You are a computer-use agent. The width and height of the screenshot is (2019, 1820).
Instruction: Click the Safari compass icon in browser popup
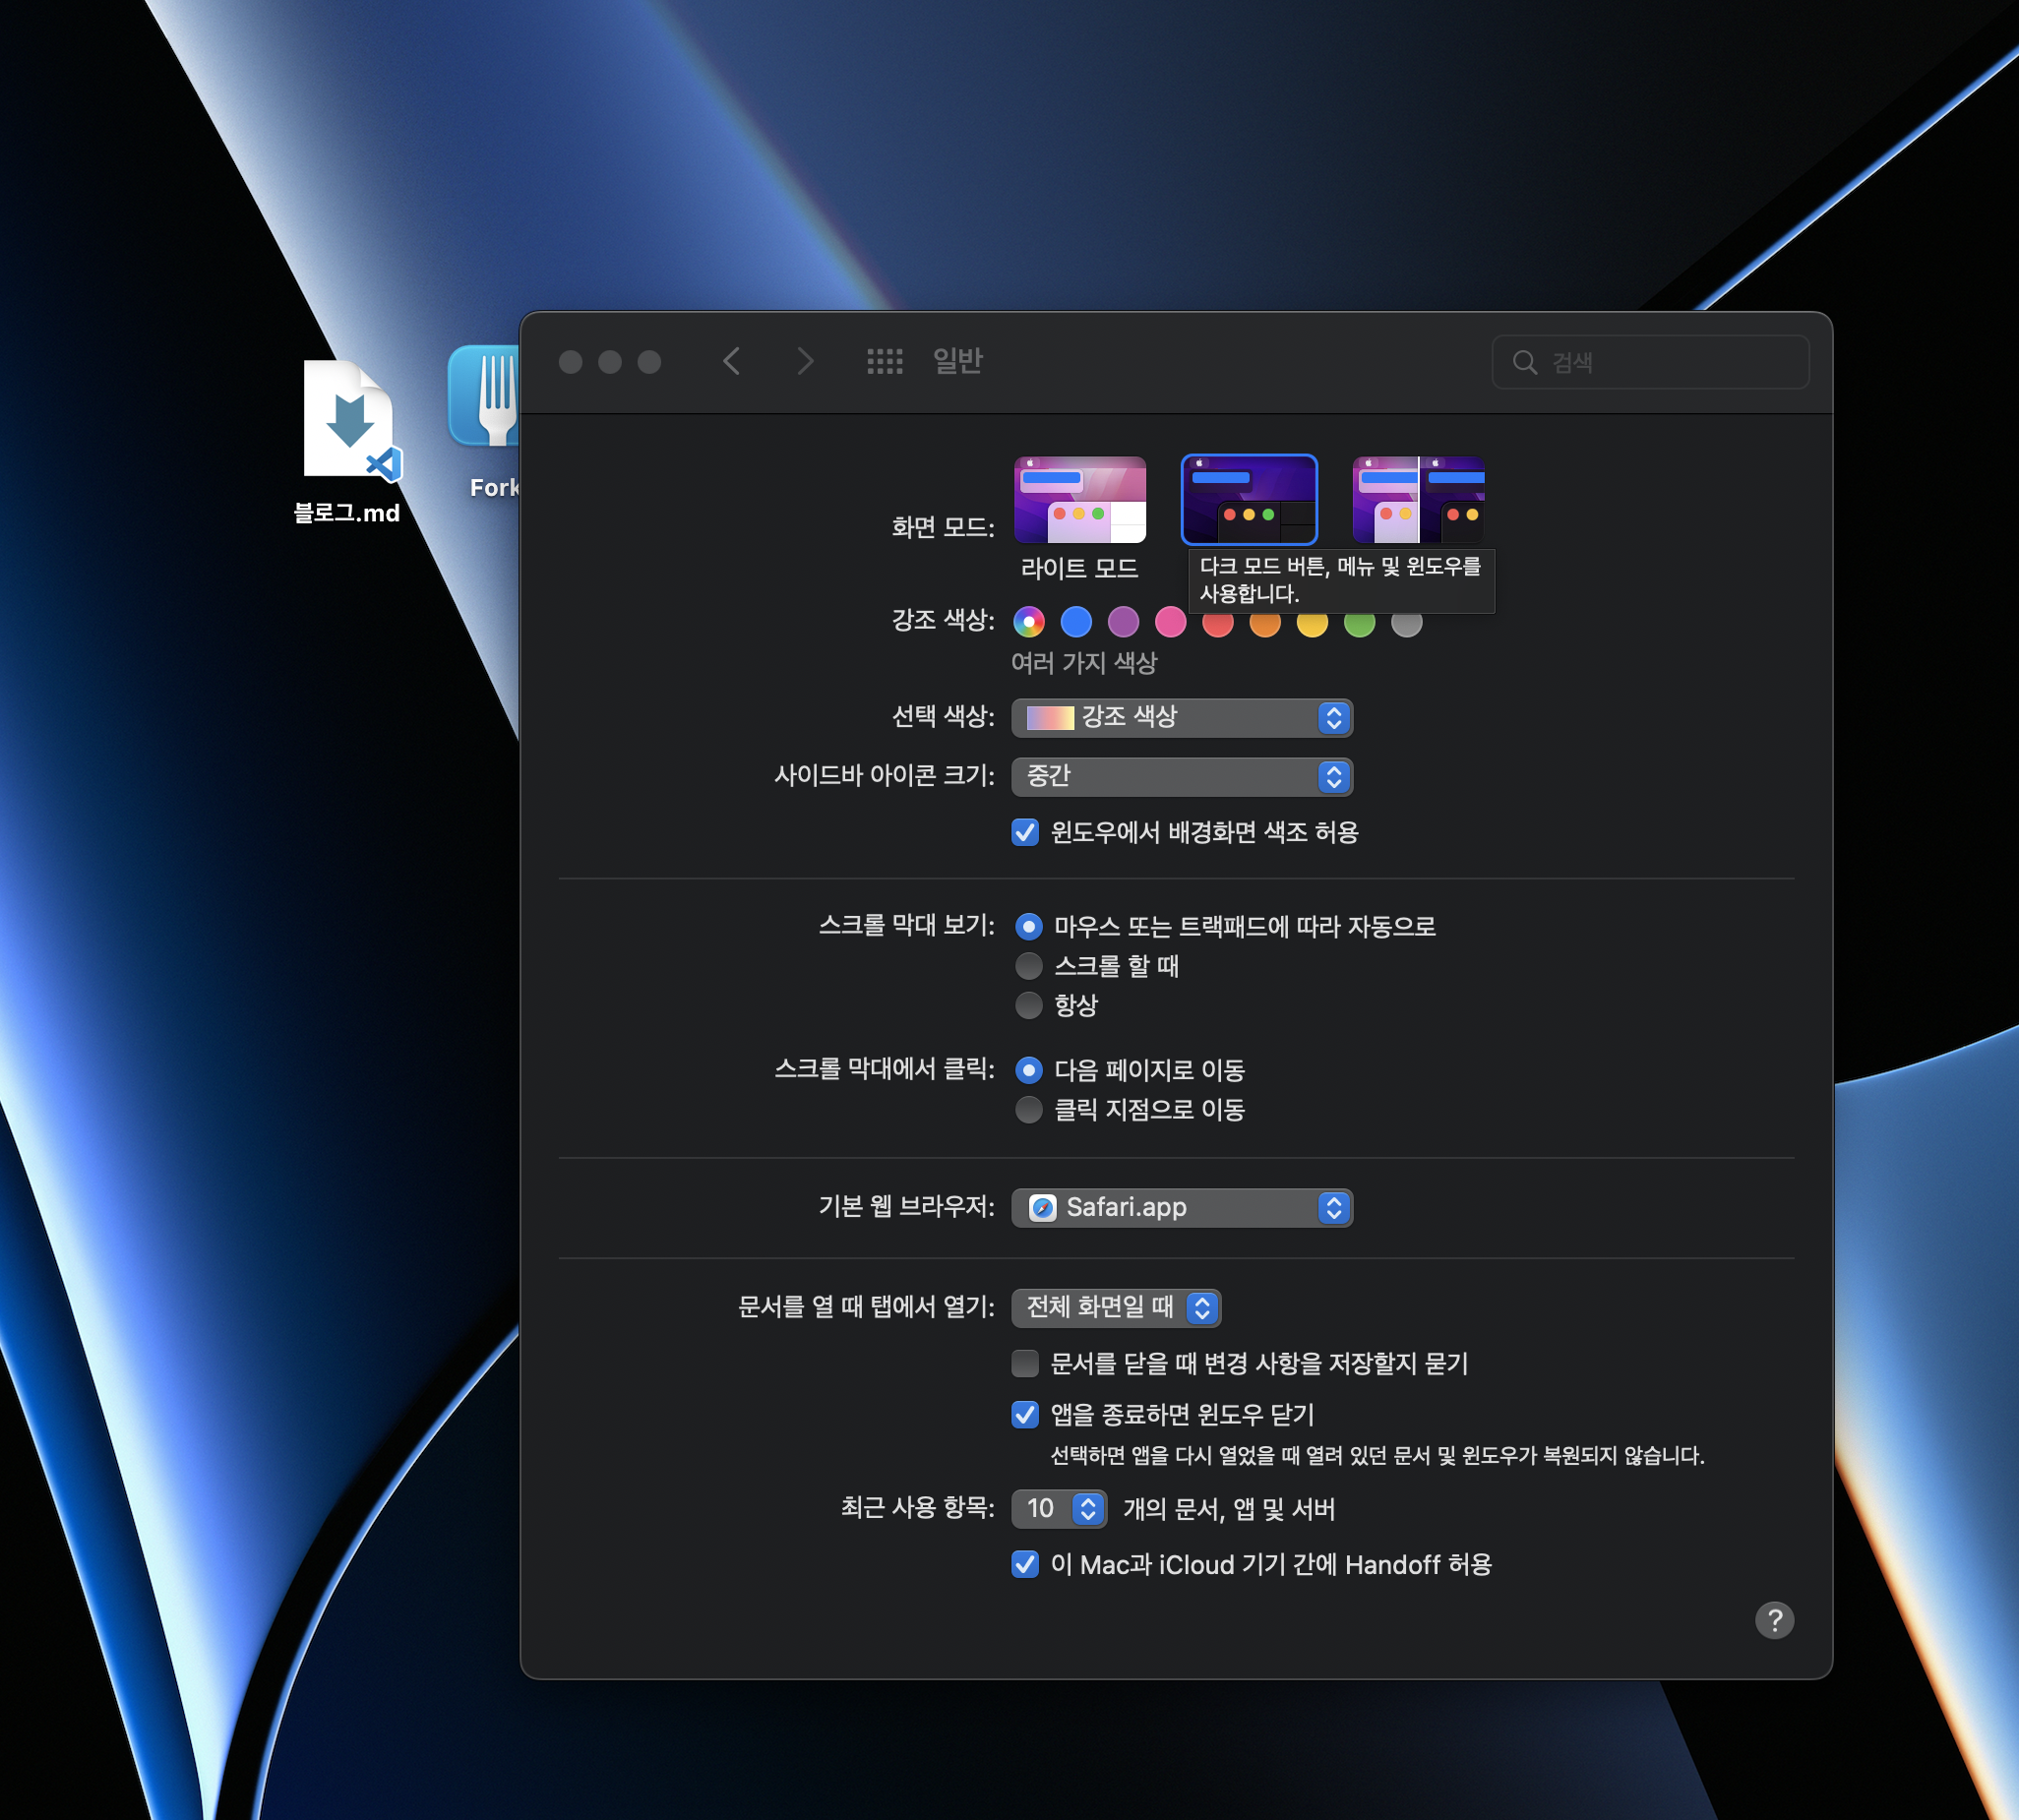coord(1043,1208)
